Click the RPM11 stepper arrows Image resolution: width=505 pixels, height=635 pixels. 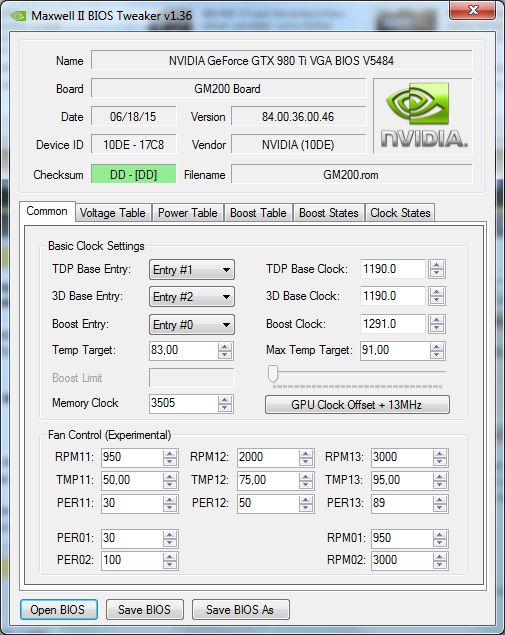(x=170, y=458)
